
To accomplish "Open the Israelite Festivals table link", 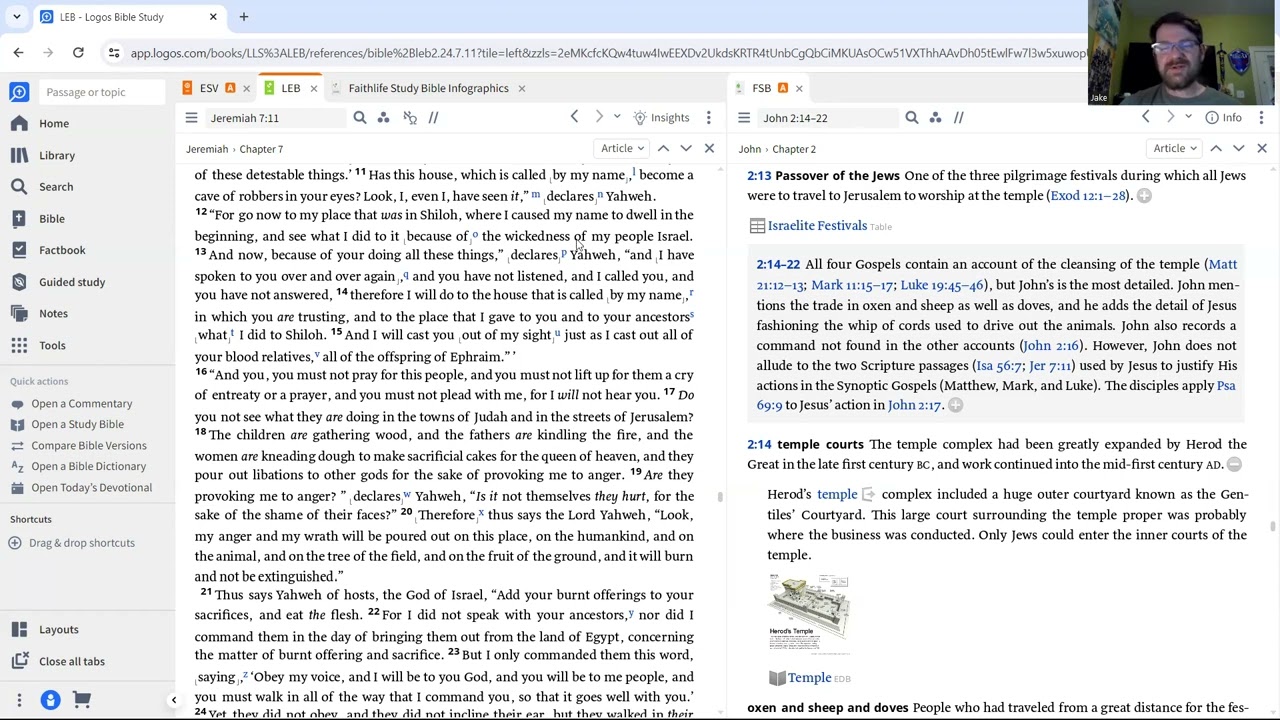I will [x=817, y=226].
